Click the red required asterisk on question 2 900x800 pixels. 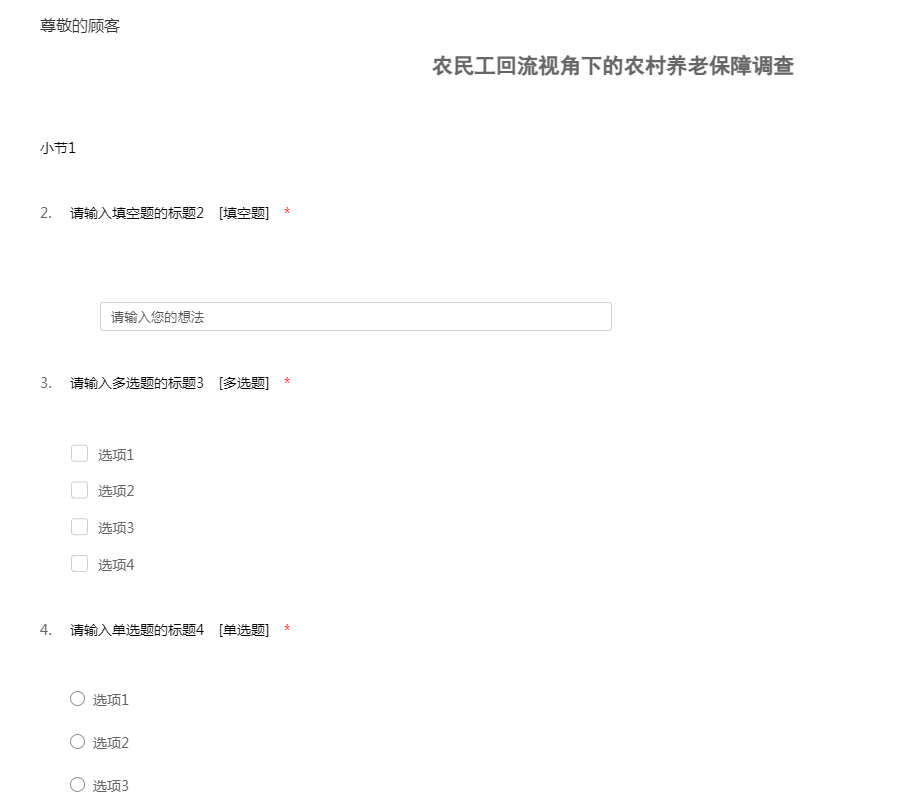(x=287, y=213)
